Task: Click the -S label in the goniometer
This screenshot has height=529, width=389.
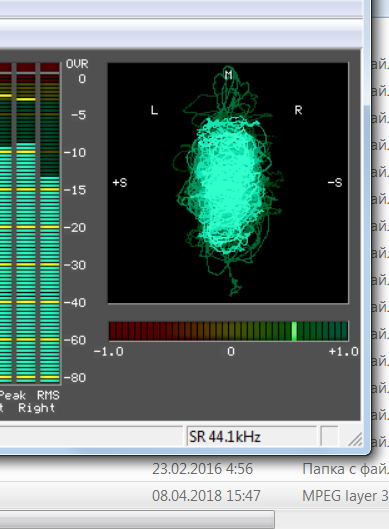Action: coord(335,183)
